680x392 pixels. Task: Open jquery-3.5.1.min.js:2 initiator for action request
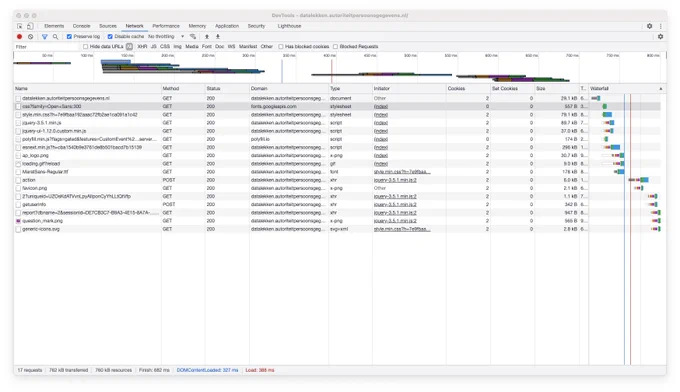395,180
